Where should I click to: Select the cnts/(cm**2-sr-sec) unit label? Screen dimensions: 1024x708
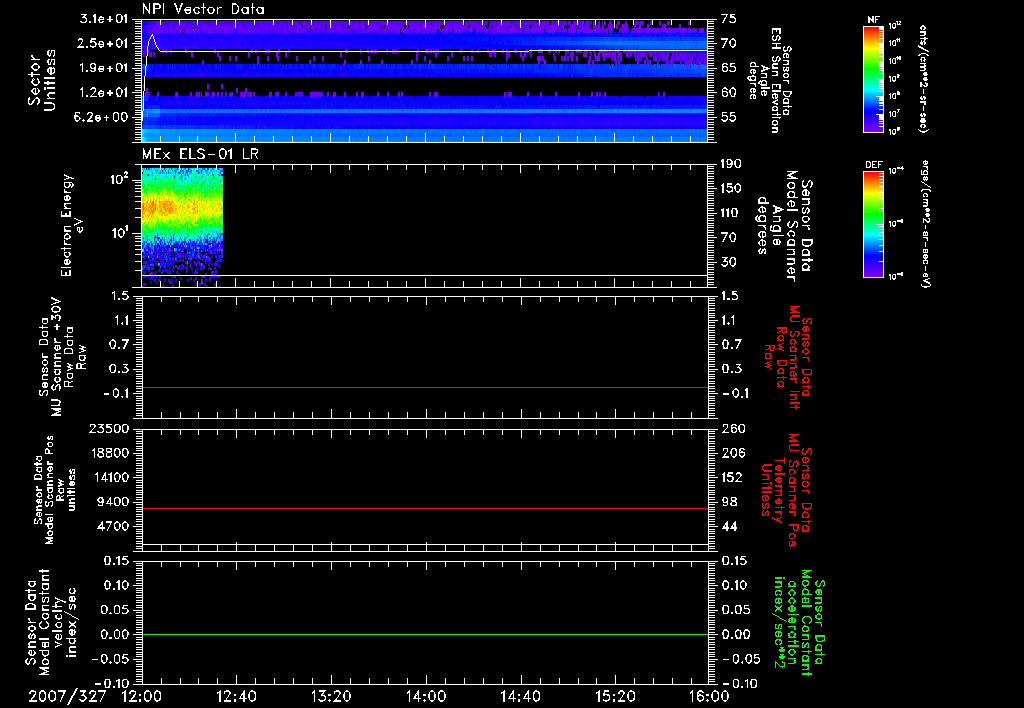pyautogui.click(x=923, y=79)
